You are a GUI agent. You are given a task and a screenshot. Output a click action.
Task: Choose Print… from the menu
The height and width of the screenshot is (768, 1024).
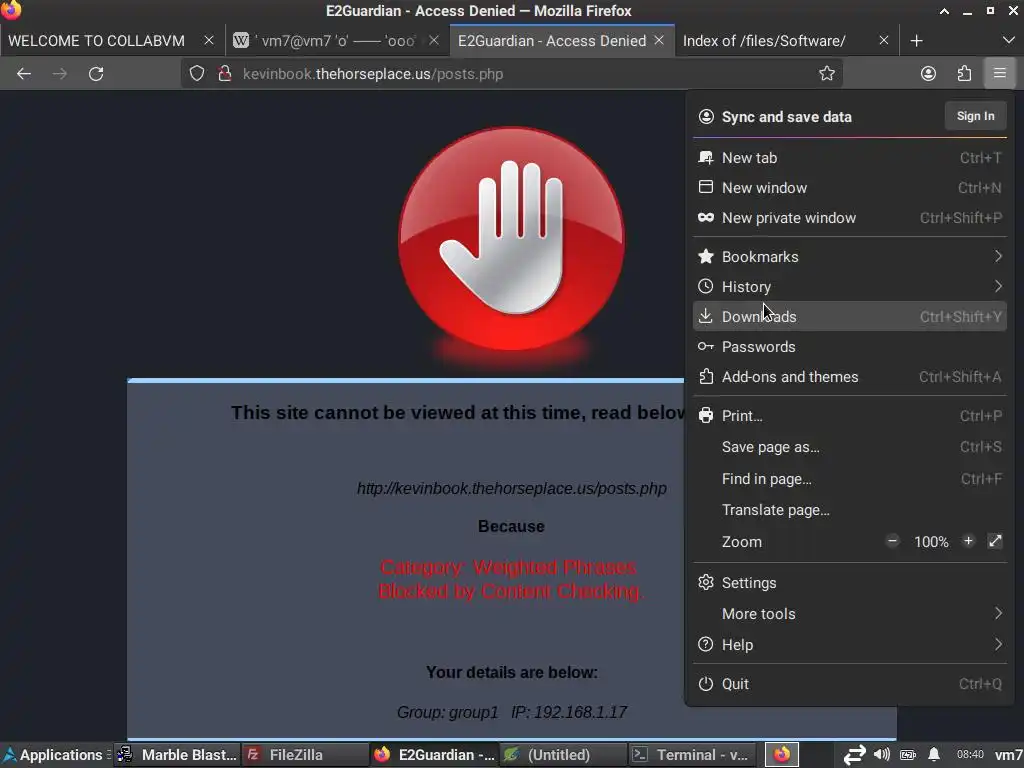(850, 416)
